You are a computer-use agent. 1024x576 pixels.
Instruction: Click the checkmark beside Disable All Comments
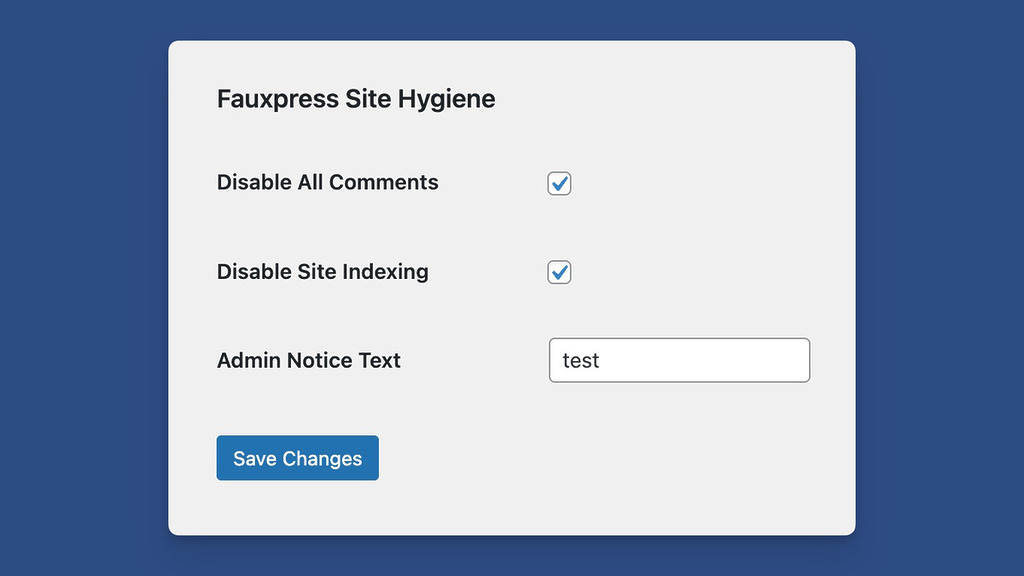pyautogui.click(x=559, y=183)
